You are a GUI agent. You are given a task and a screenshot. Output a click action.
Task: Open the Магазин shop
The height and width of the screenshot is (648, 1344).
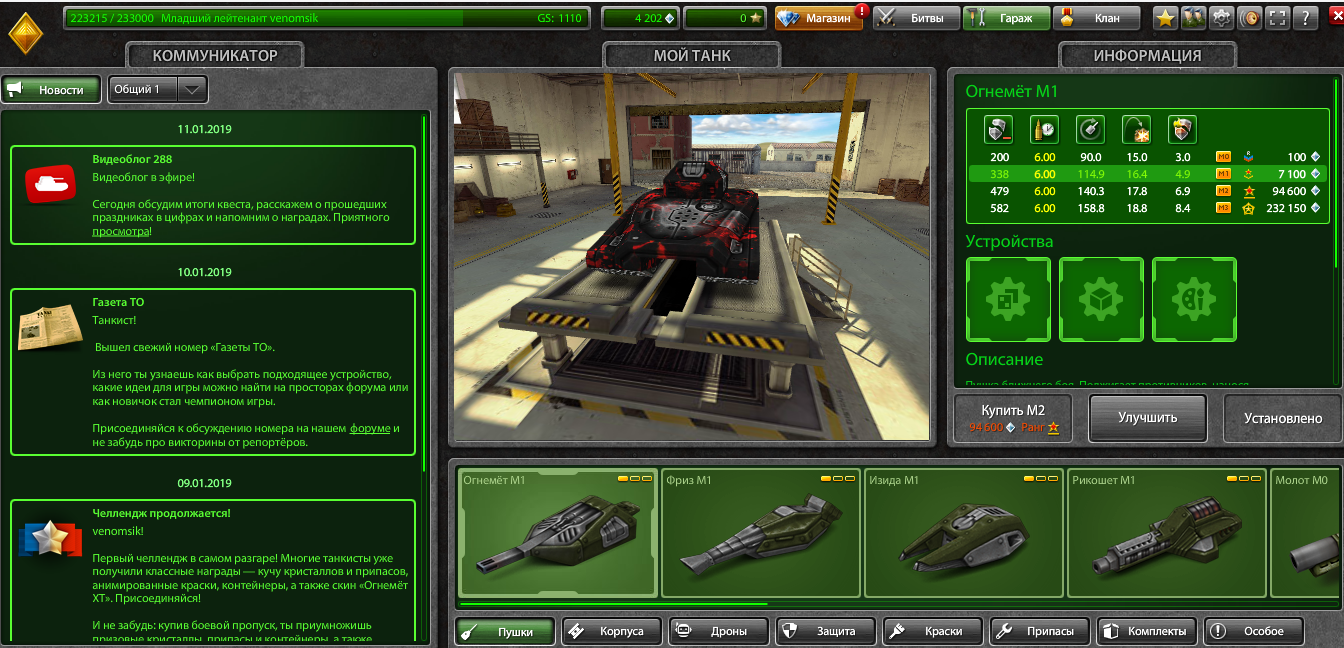(819, 18)
